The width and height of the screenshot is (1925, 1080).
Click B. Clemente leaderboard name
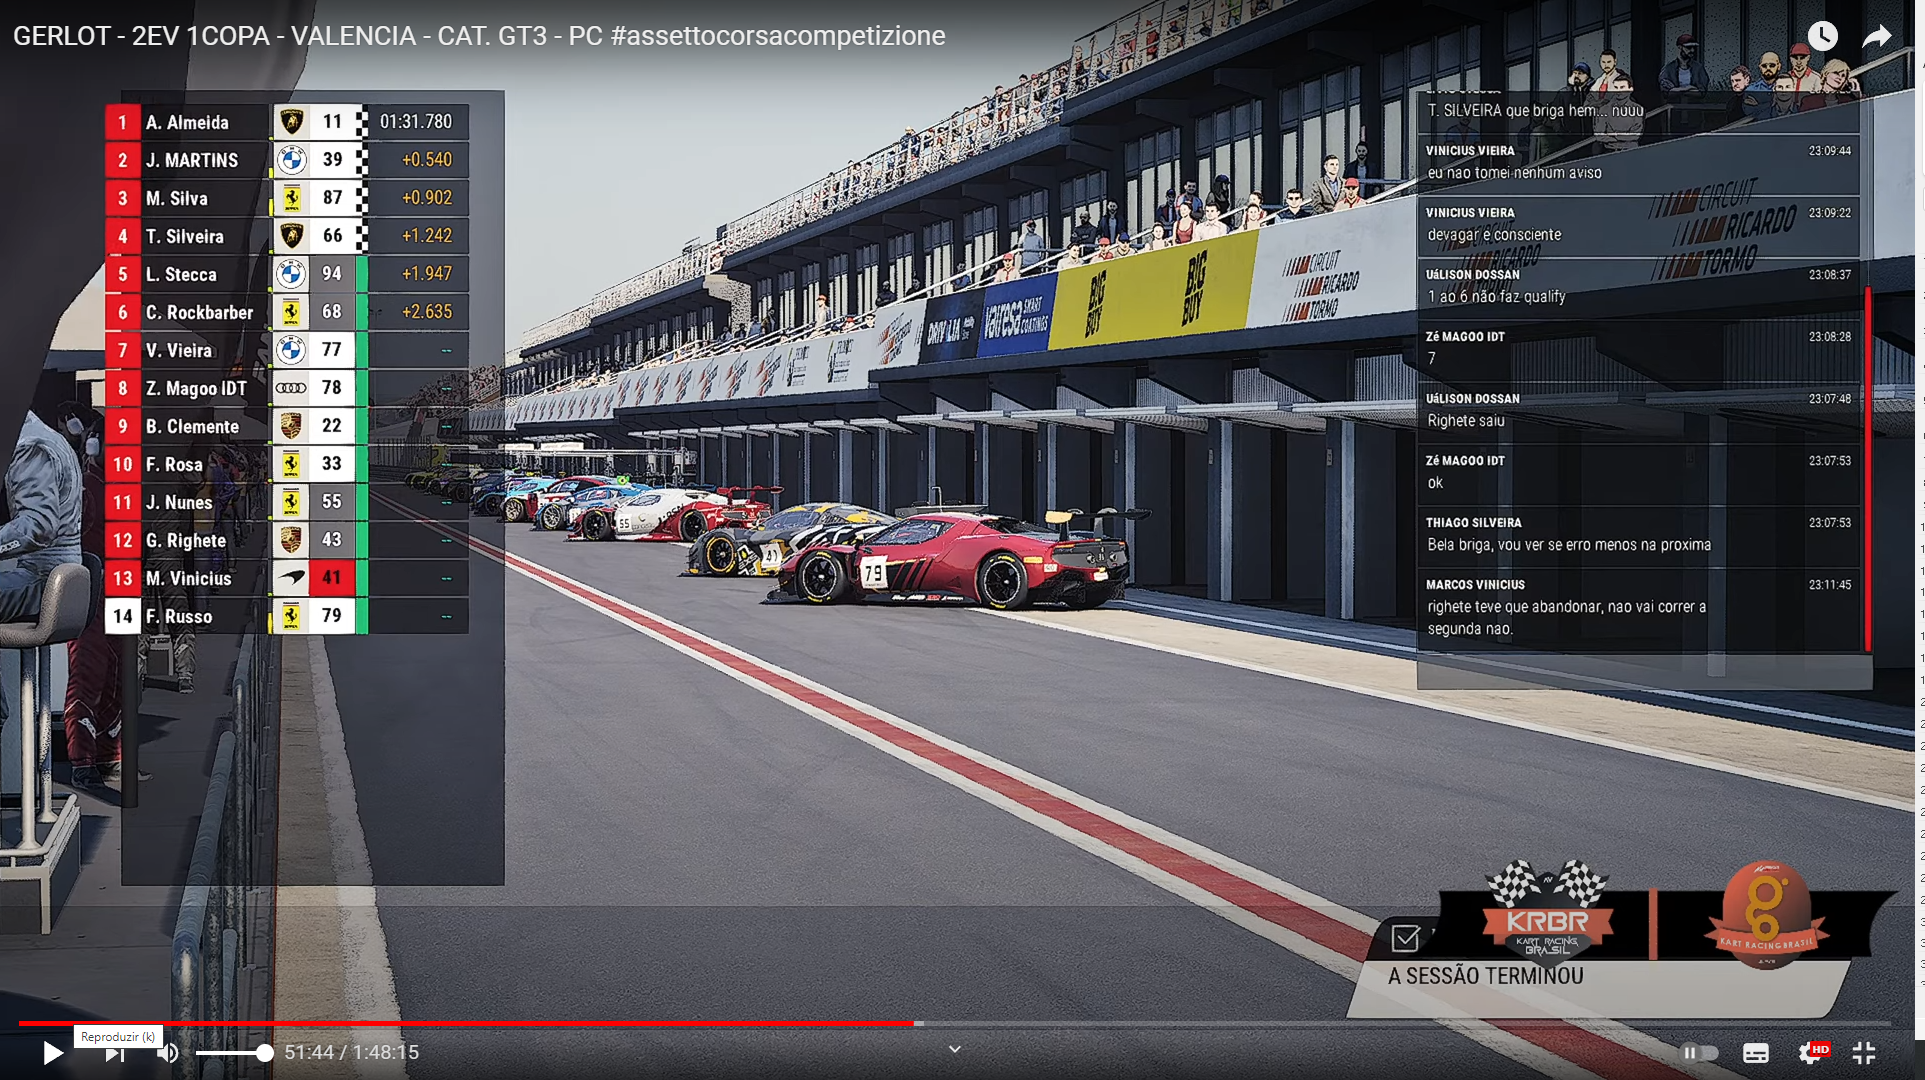pos(192,426)
